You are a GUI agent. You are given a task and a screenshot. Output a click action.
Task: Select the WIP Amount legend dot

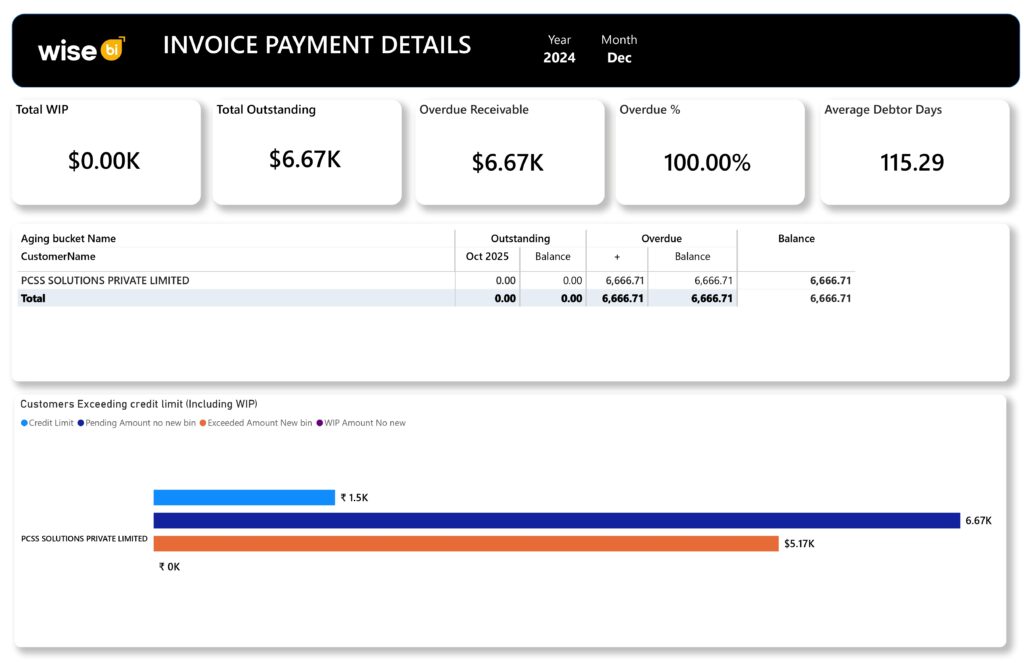pos(320,423)
